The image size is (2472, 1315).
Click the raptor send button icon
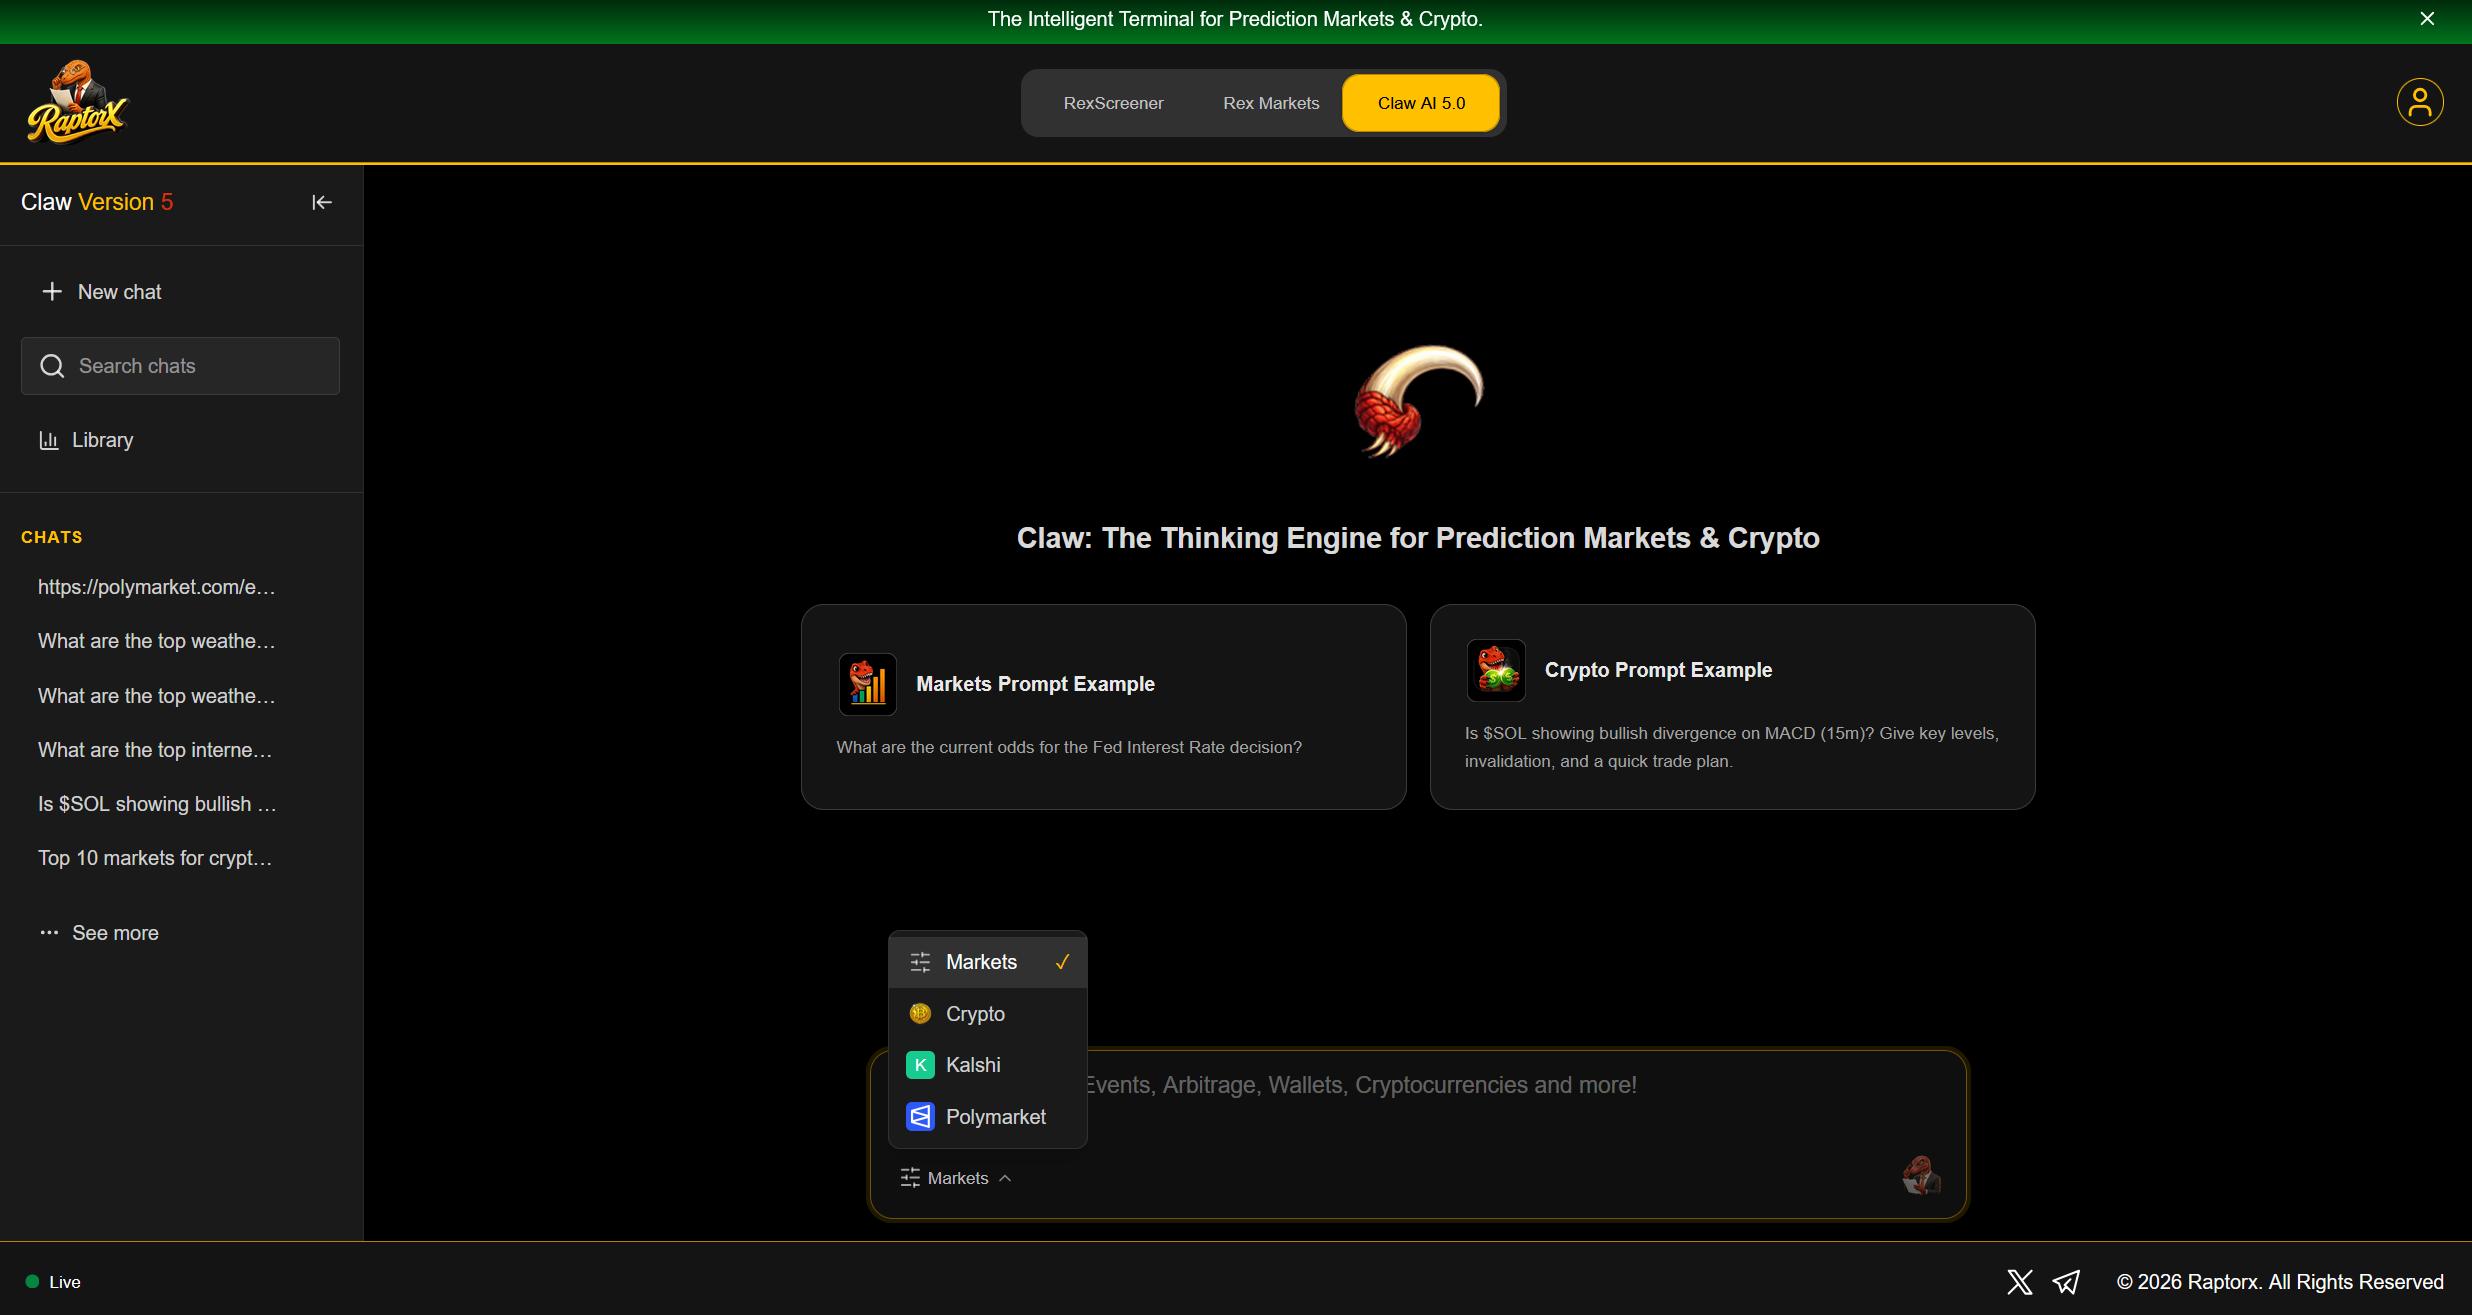point(1920,1176)
